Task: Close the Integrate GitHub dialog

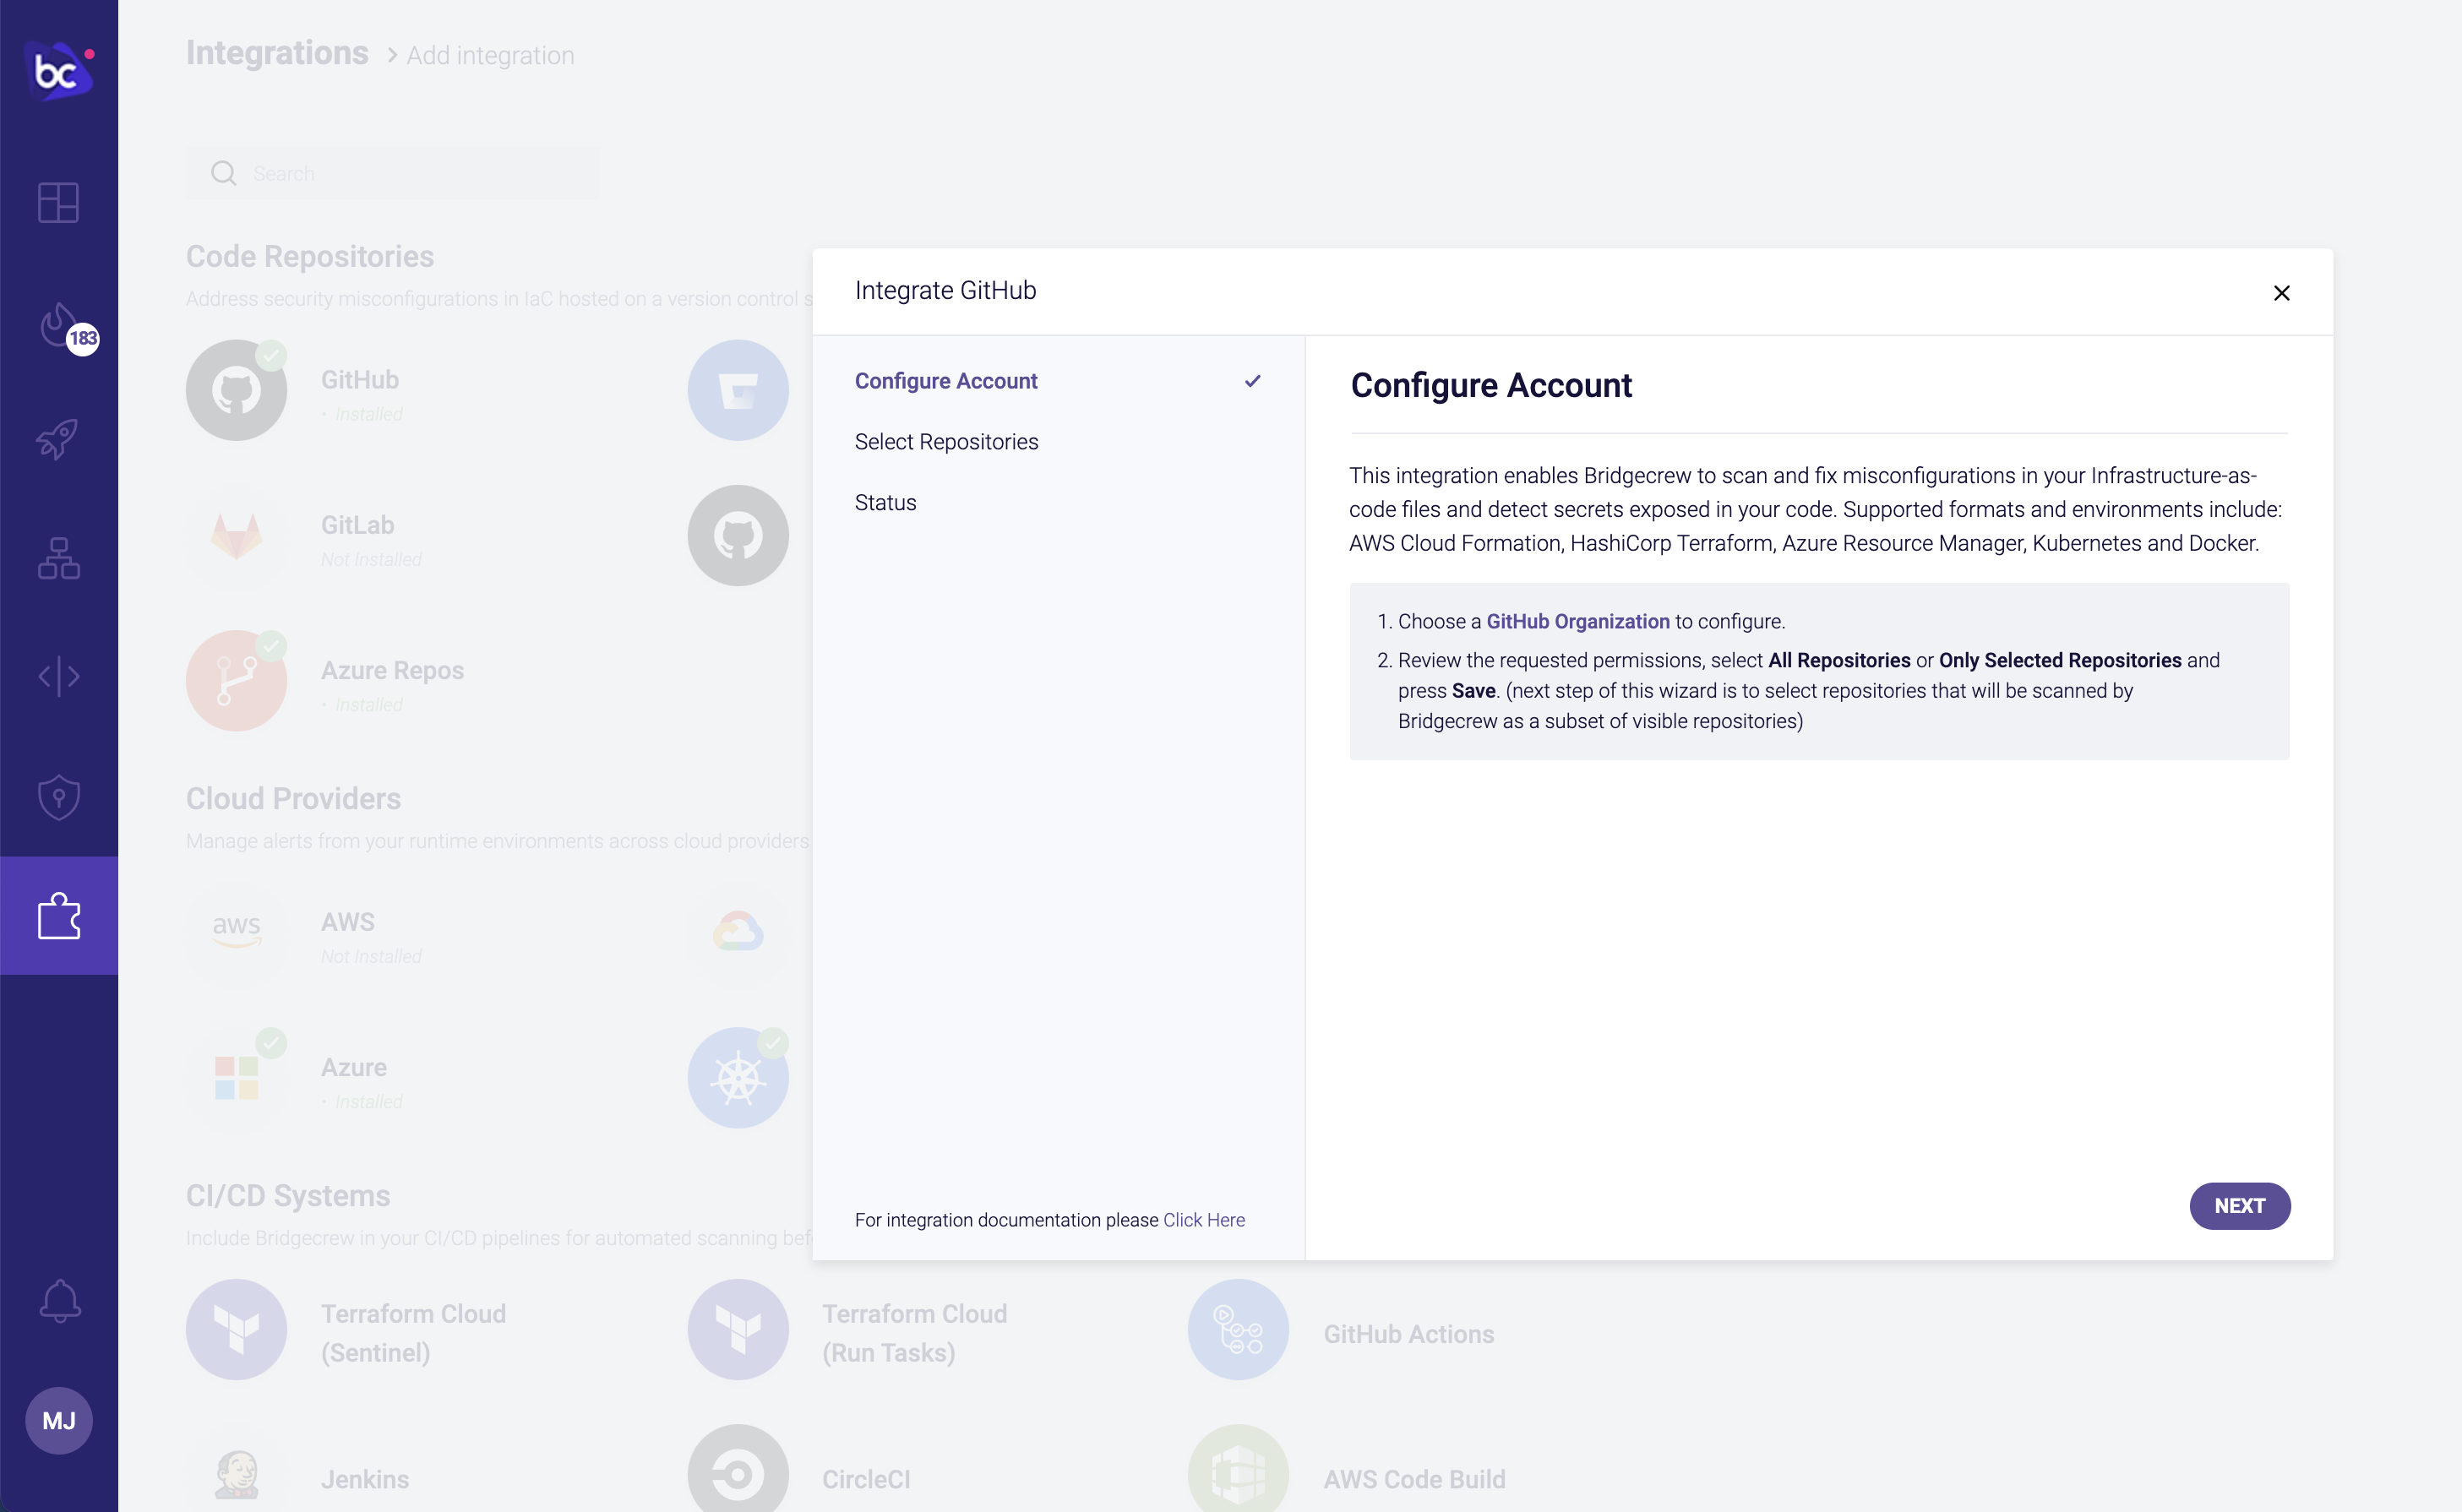Action: tap(2281, 293)
